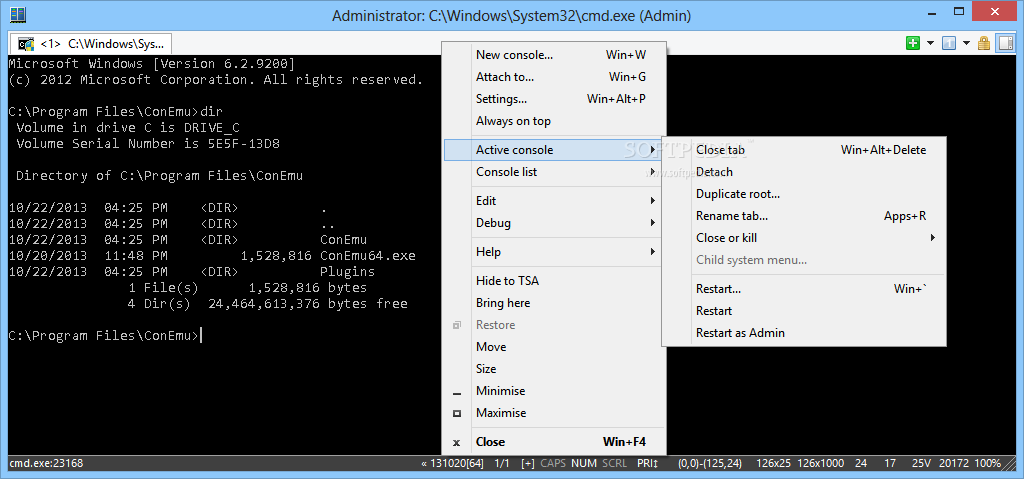1024x479 pixels.
Task: Select Move in the system menu
Action: click(554, 347)
